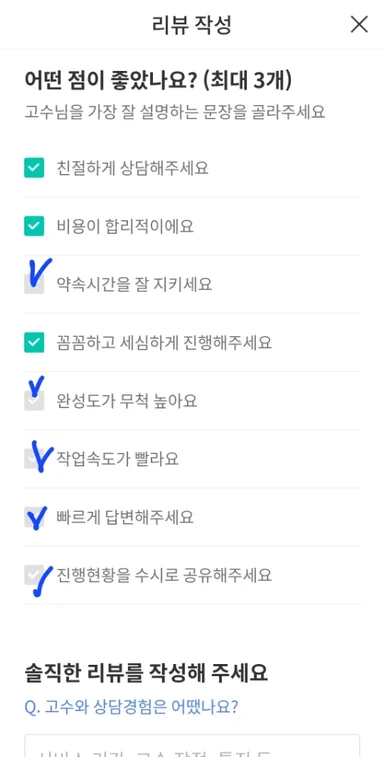Click the 리뷰 작성 title

[192, 25]
